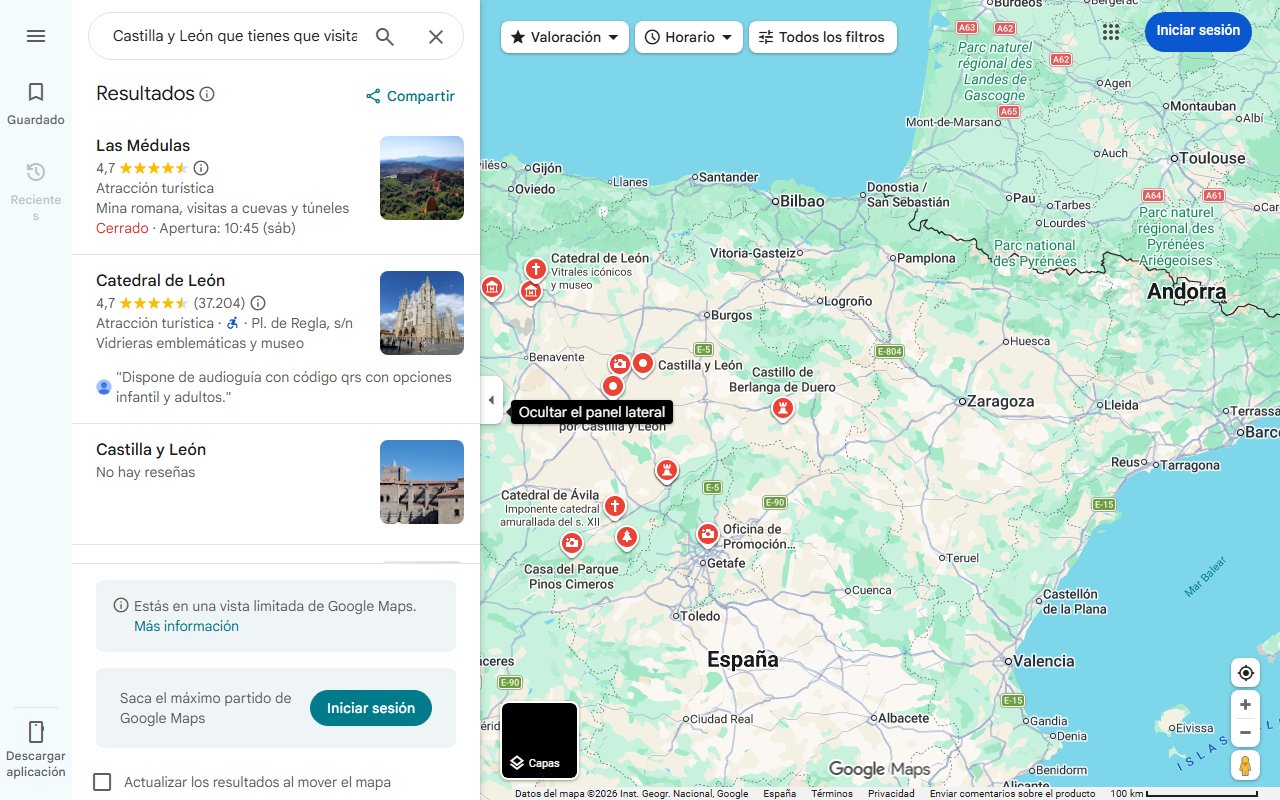Open the Castilla y León result title
This screenshot has height=800, width=1280.
pyautogui.click(x=151, y=449)
